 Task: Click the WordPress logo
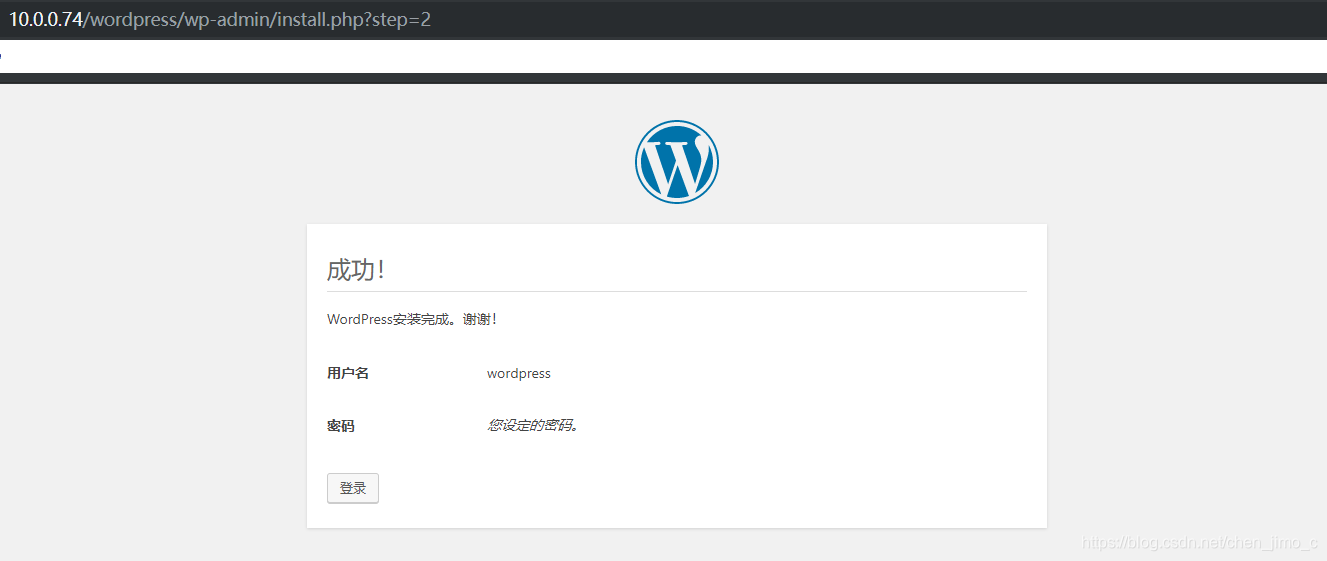(677, 162)
